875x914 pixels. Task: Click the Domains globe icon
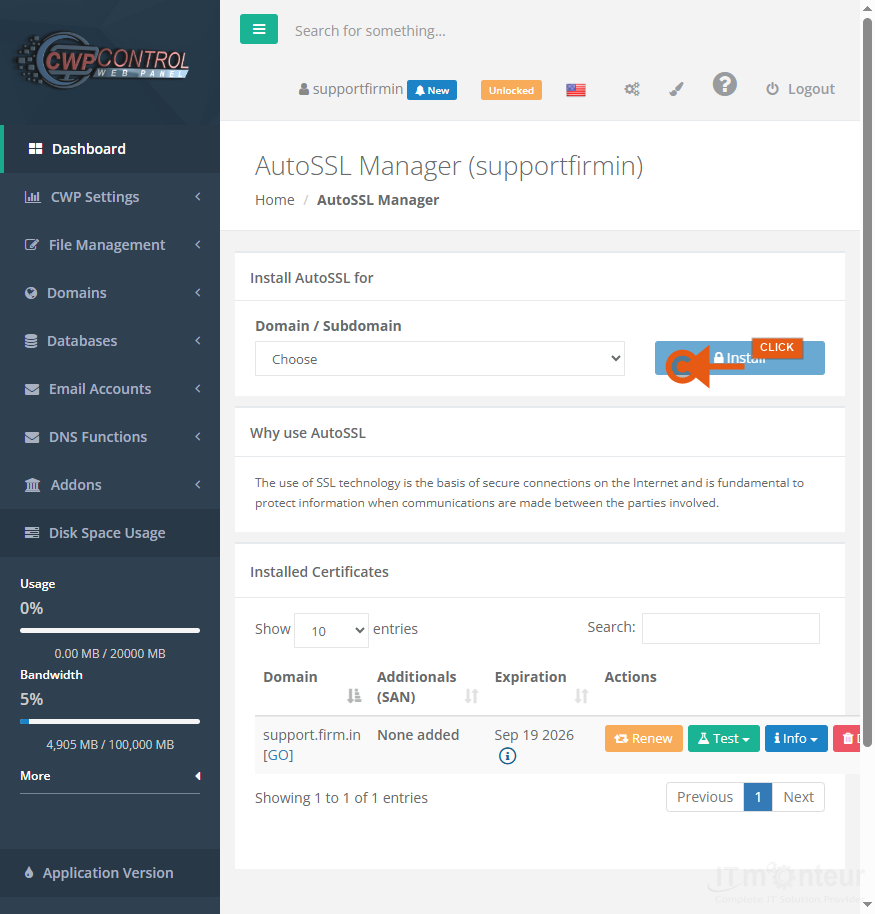coord(31,293)
